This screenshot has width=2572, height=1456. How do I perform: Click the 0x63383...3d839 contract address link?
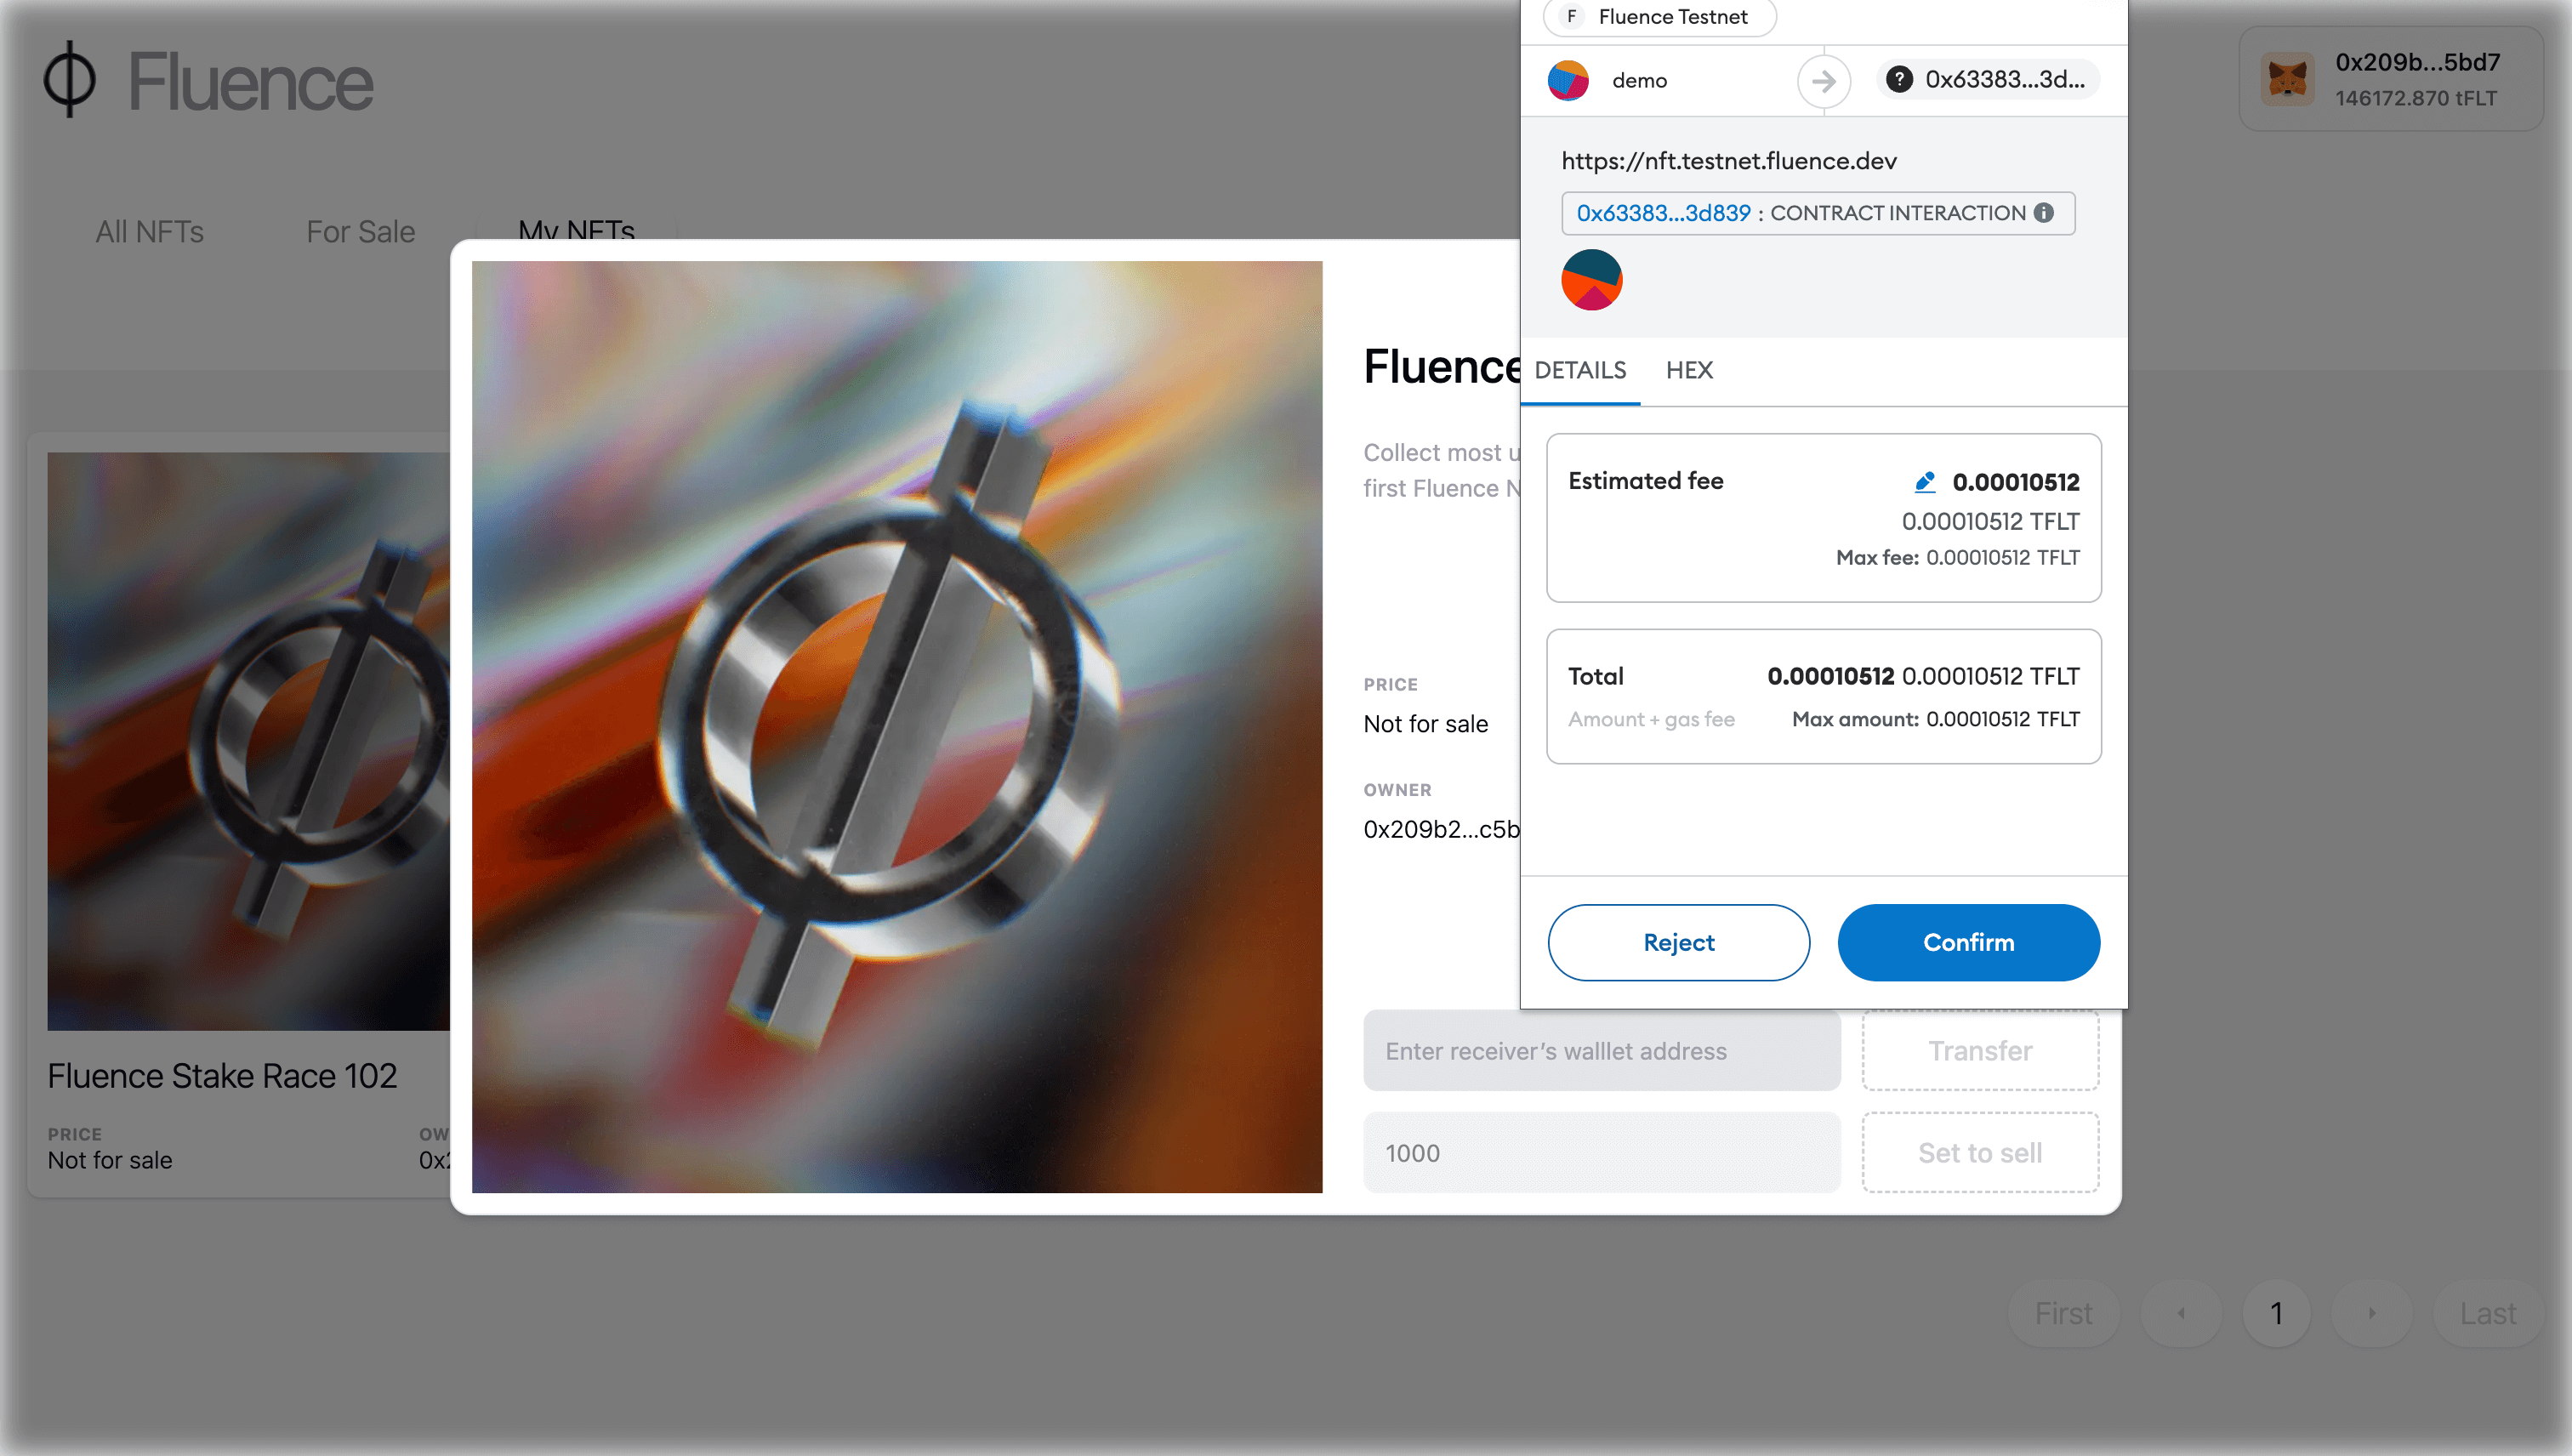1663,213
